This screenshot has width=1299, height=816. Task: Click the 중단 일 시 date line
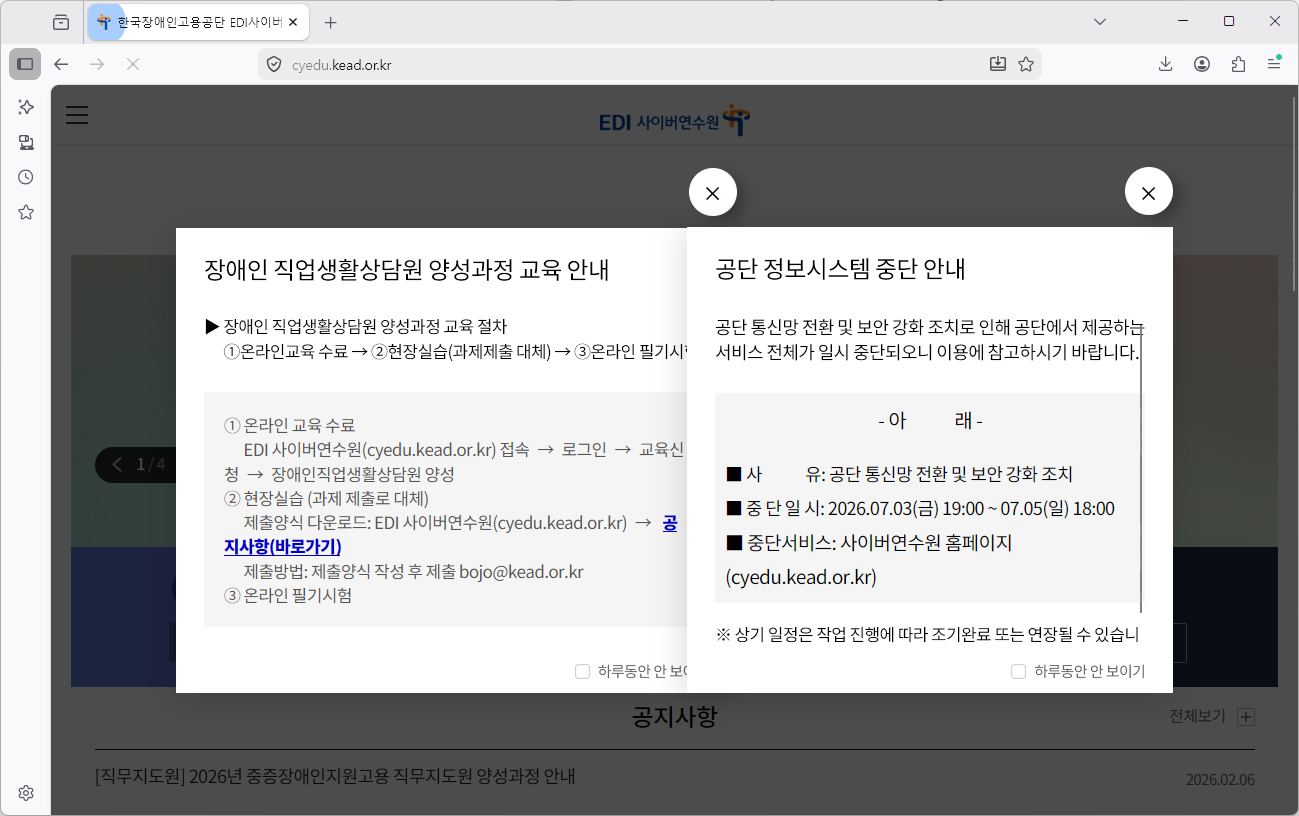point(920,509)
